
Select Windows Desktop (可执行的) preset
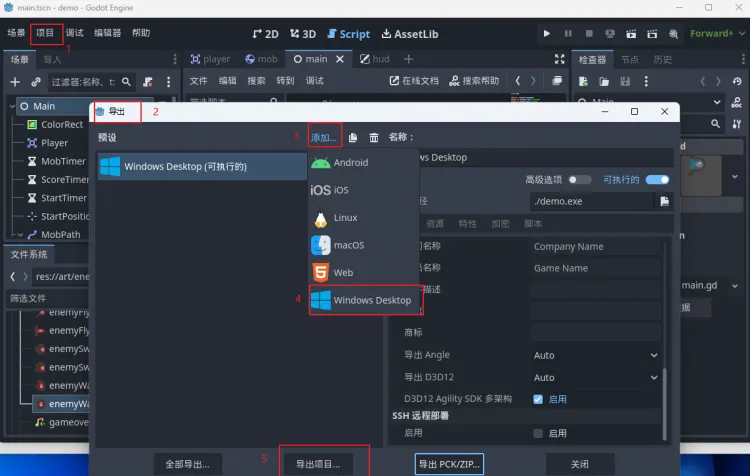tap(202, 166)
